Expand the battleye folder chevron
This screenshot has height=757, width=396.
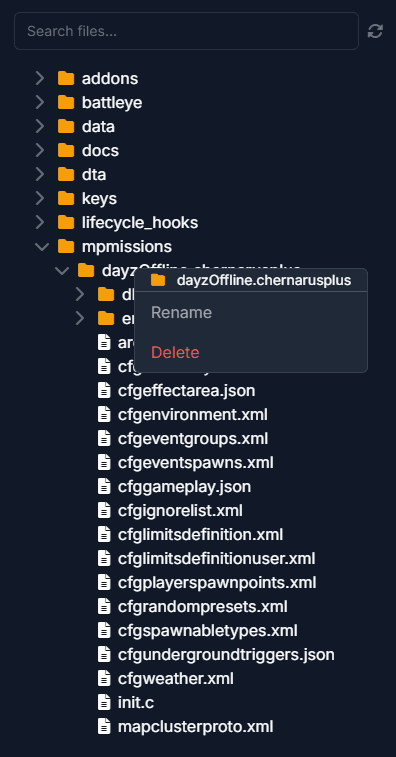click(x=40, y=102)
